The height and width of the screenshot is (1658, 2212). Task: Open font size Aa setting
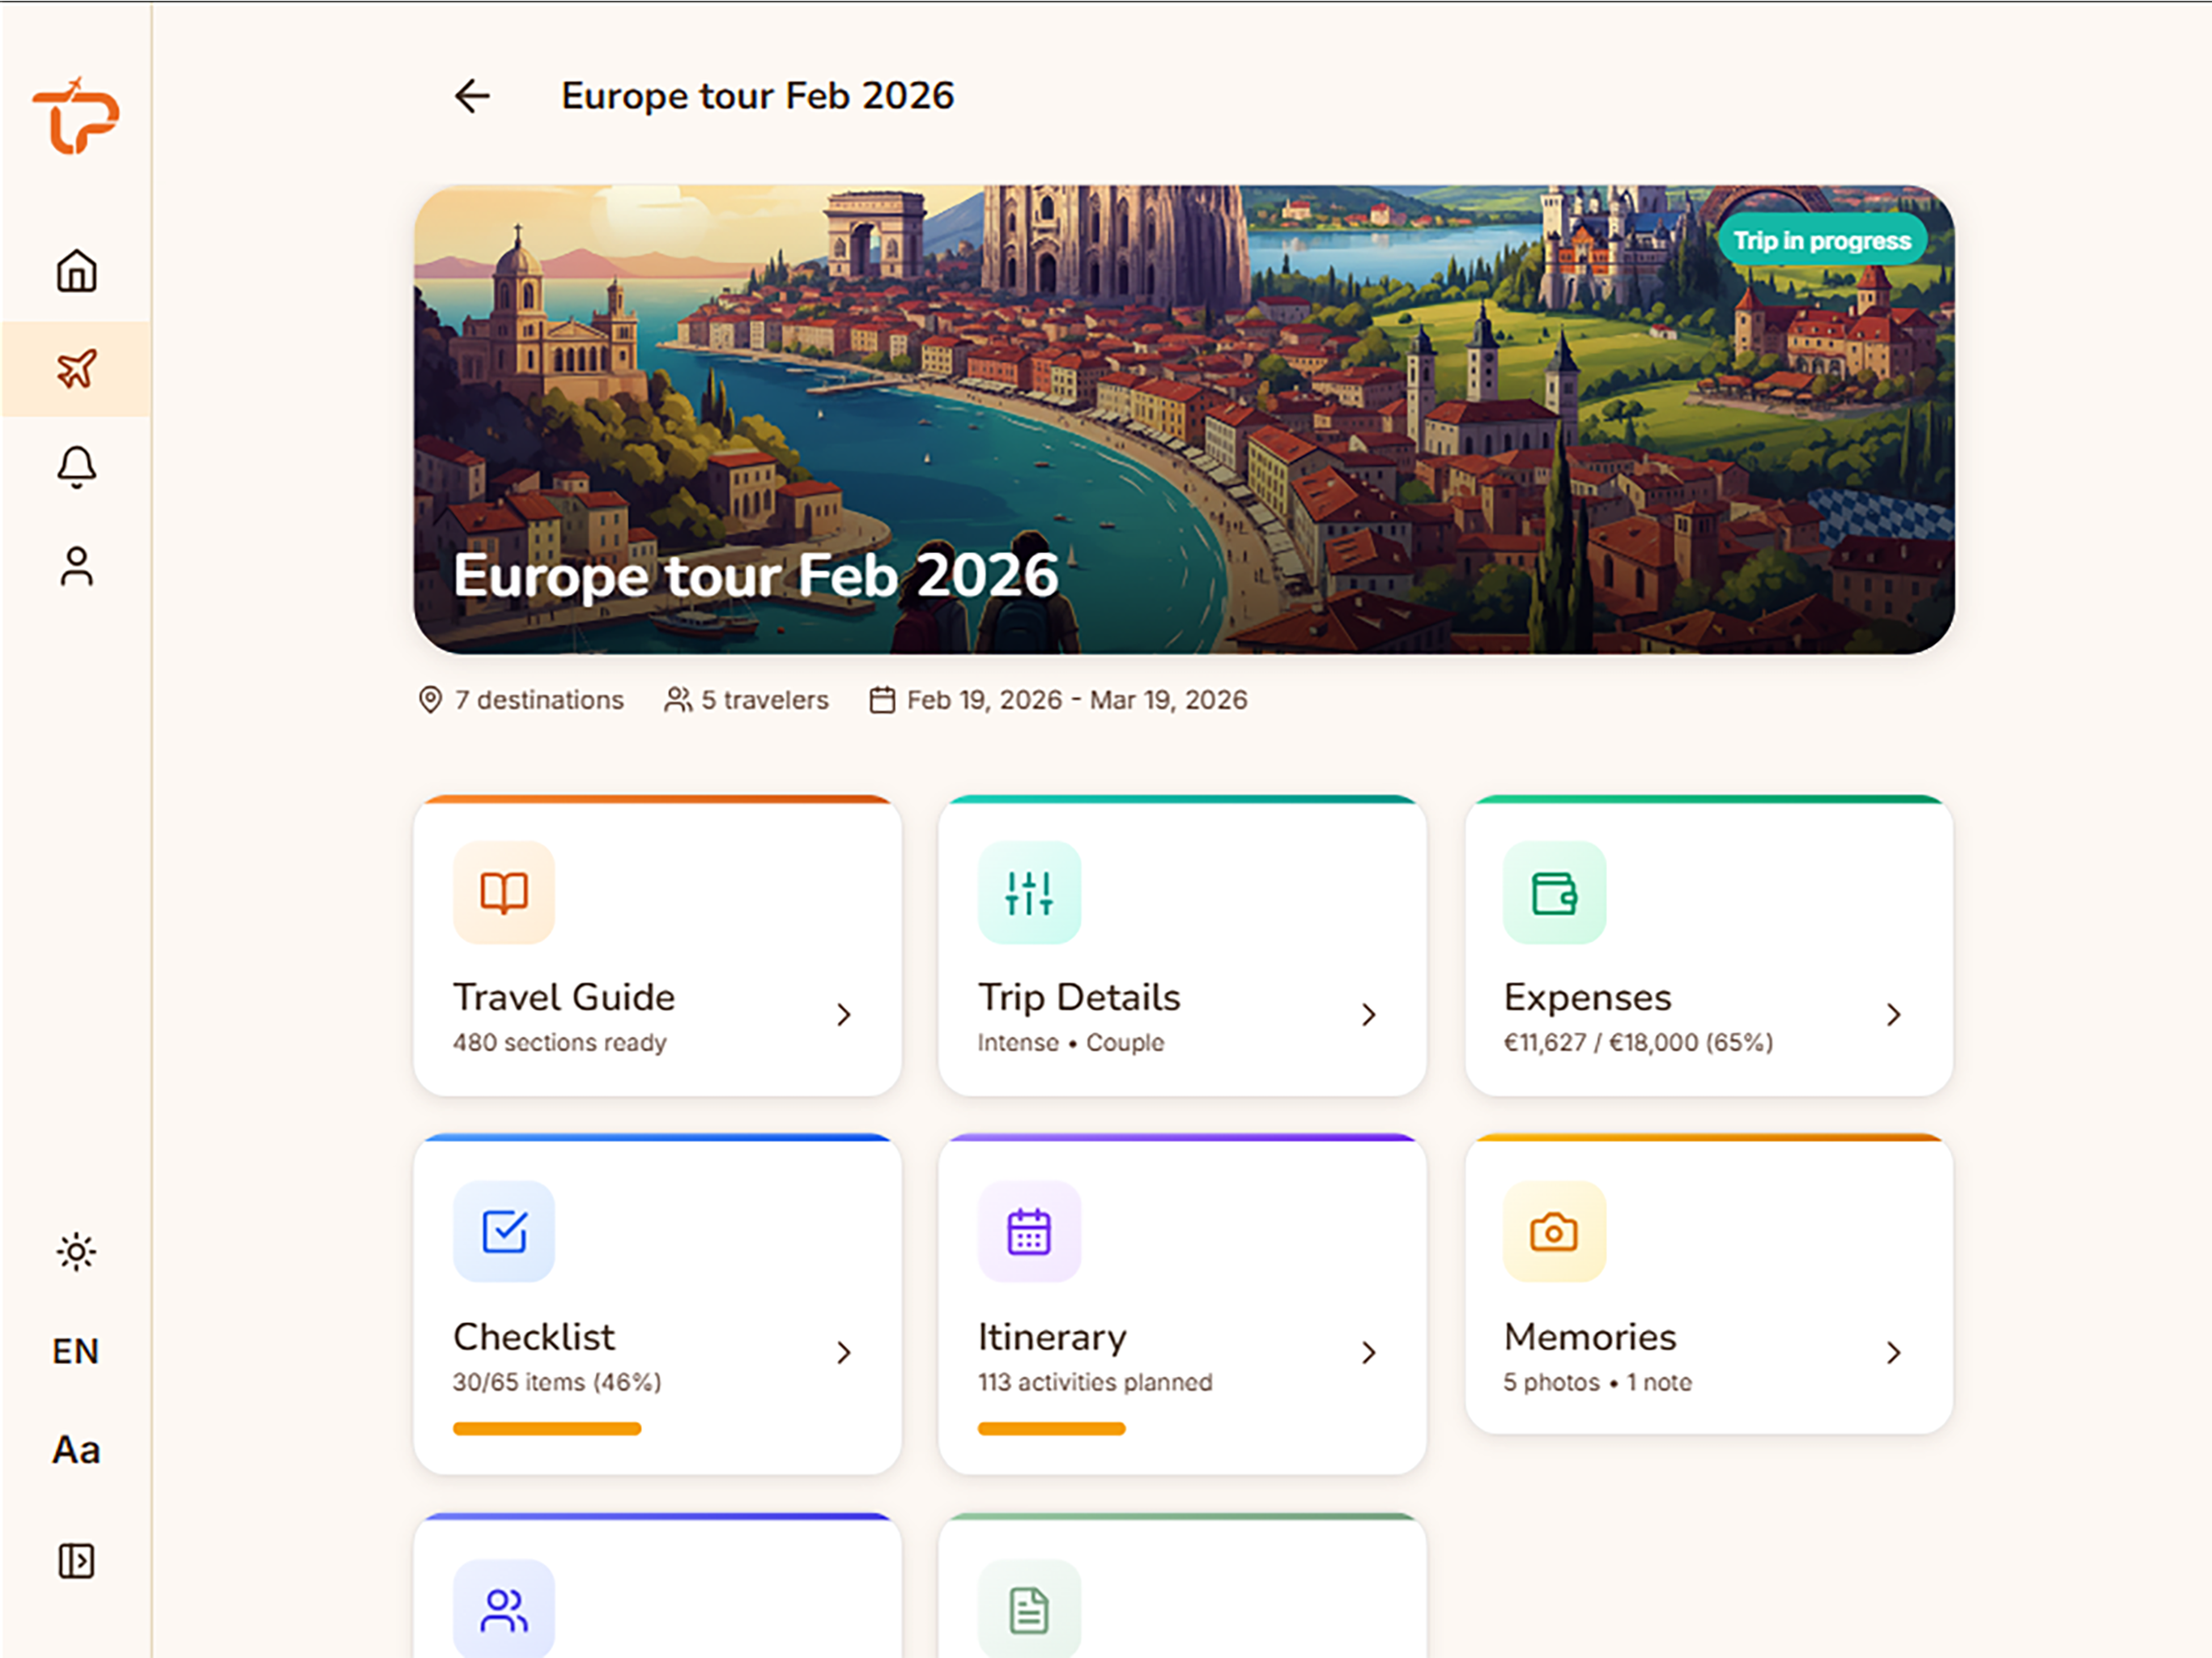(76, 1450)
